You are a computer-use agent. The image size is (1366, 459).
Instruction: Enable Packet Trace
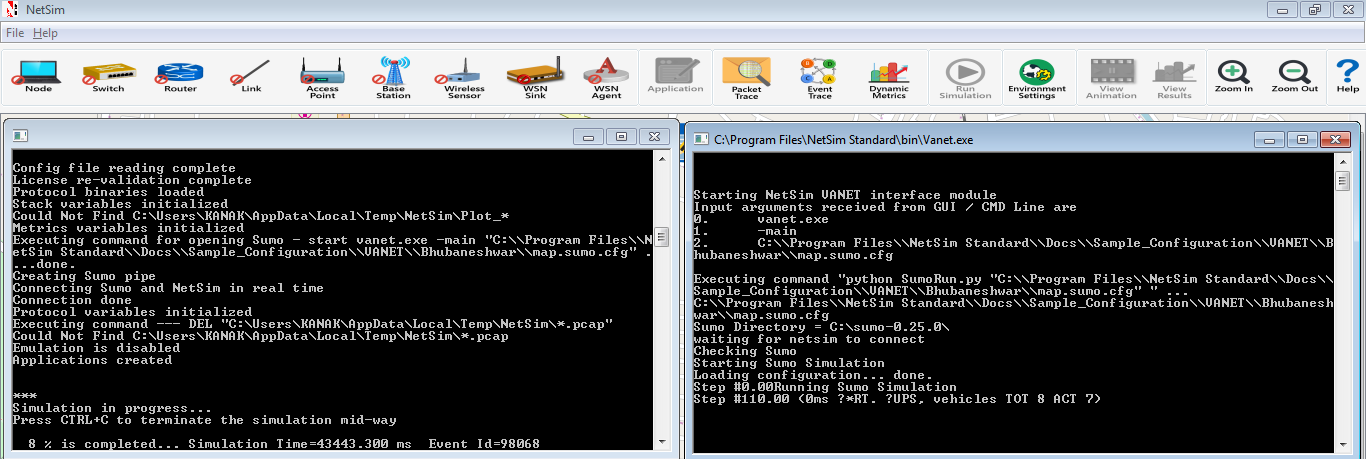pyautogui.click(x=746, y=78)
